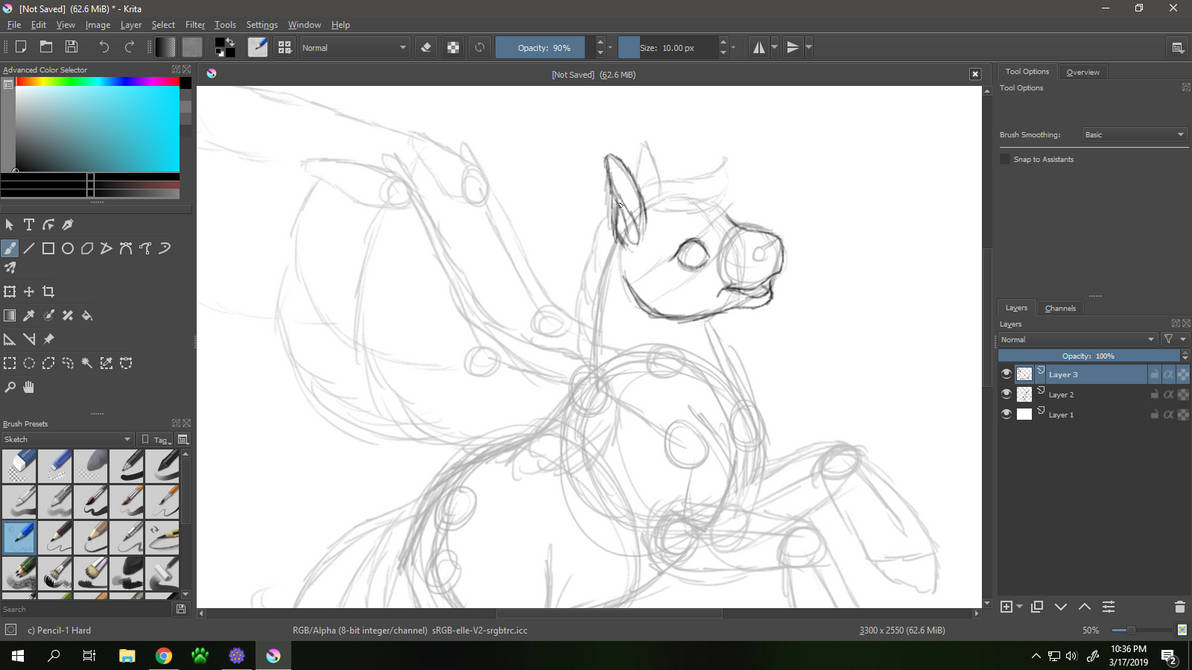Open the Layer menu
This screenshot has width=1192, height=670.
click(131, 25)
